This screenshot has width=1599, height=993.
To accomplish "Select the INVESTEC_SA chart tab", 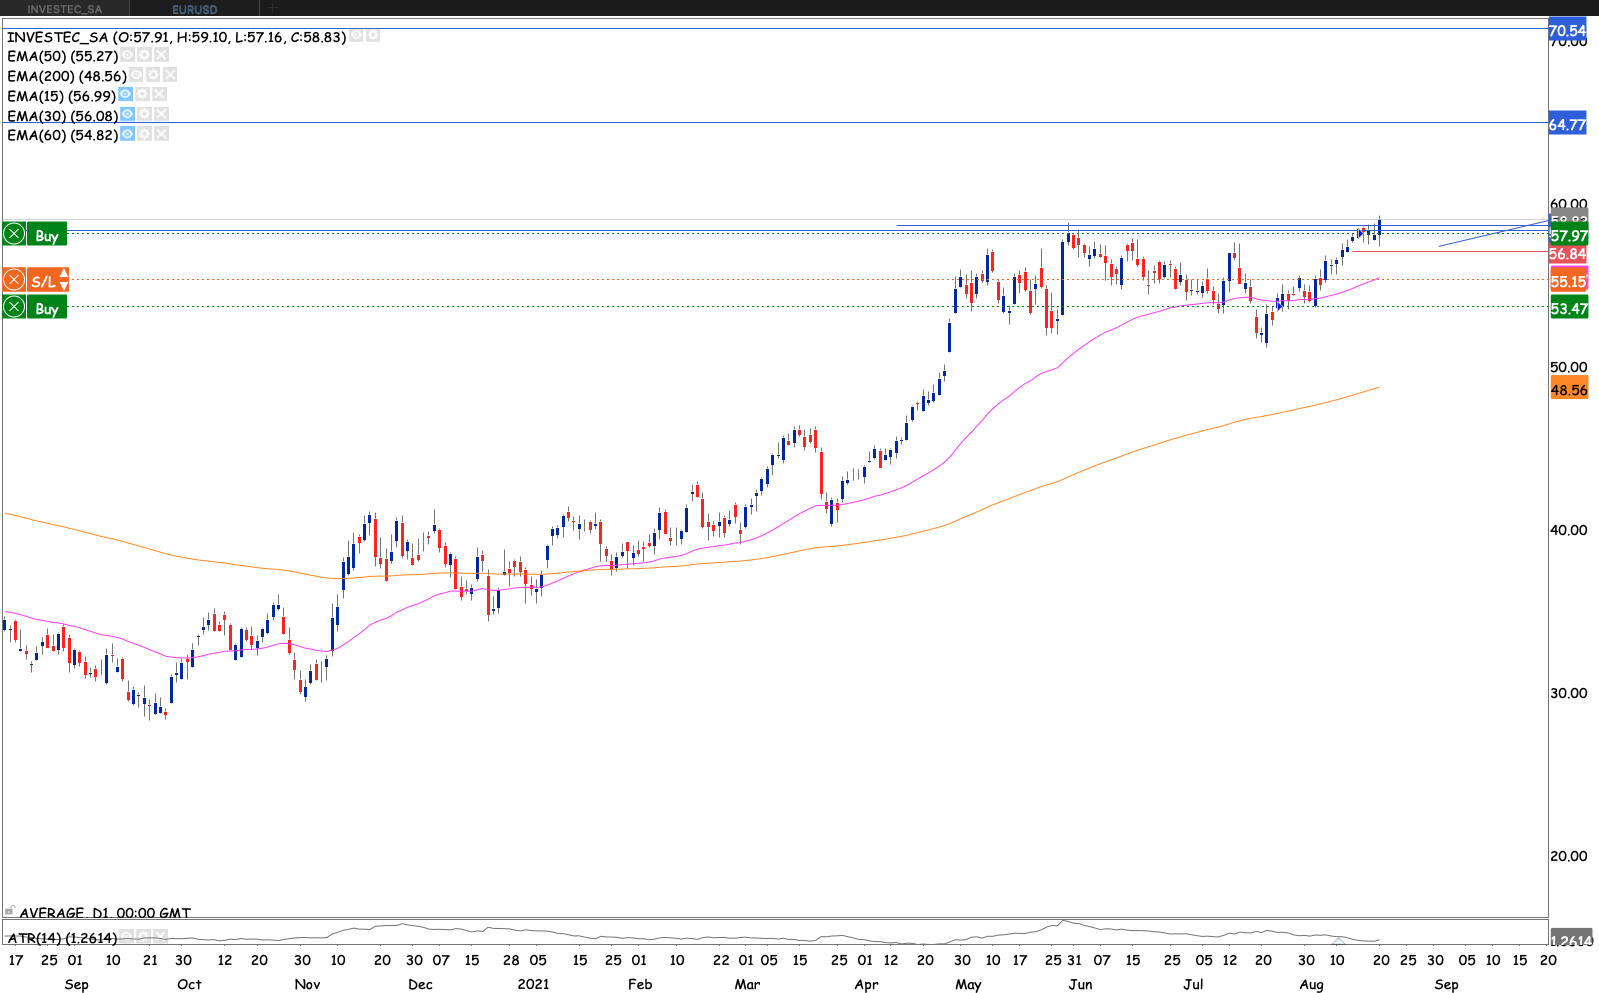I will click(x=64, y=9).
